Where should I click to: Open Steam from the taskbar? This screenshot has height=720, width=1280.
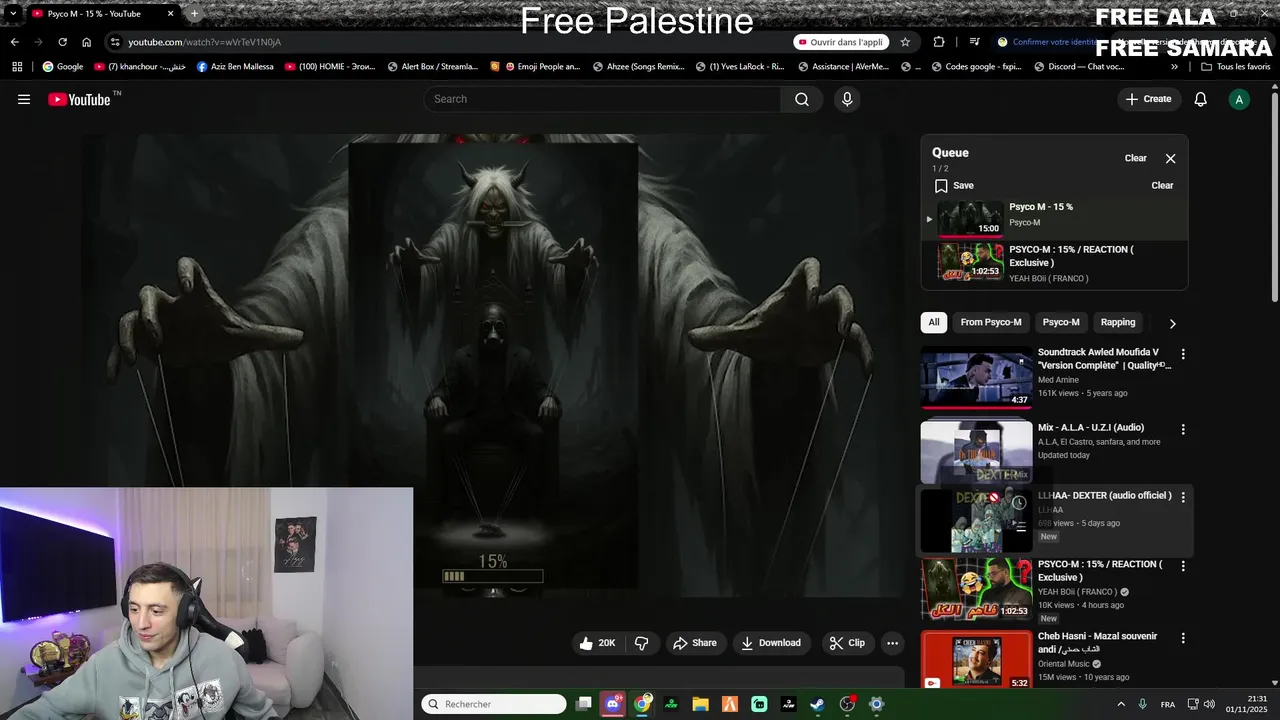tap(817, 704)
